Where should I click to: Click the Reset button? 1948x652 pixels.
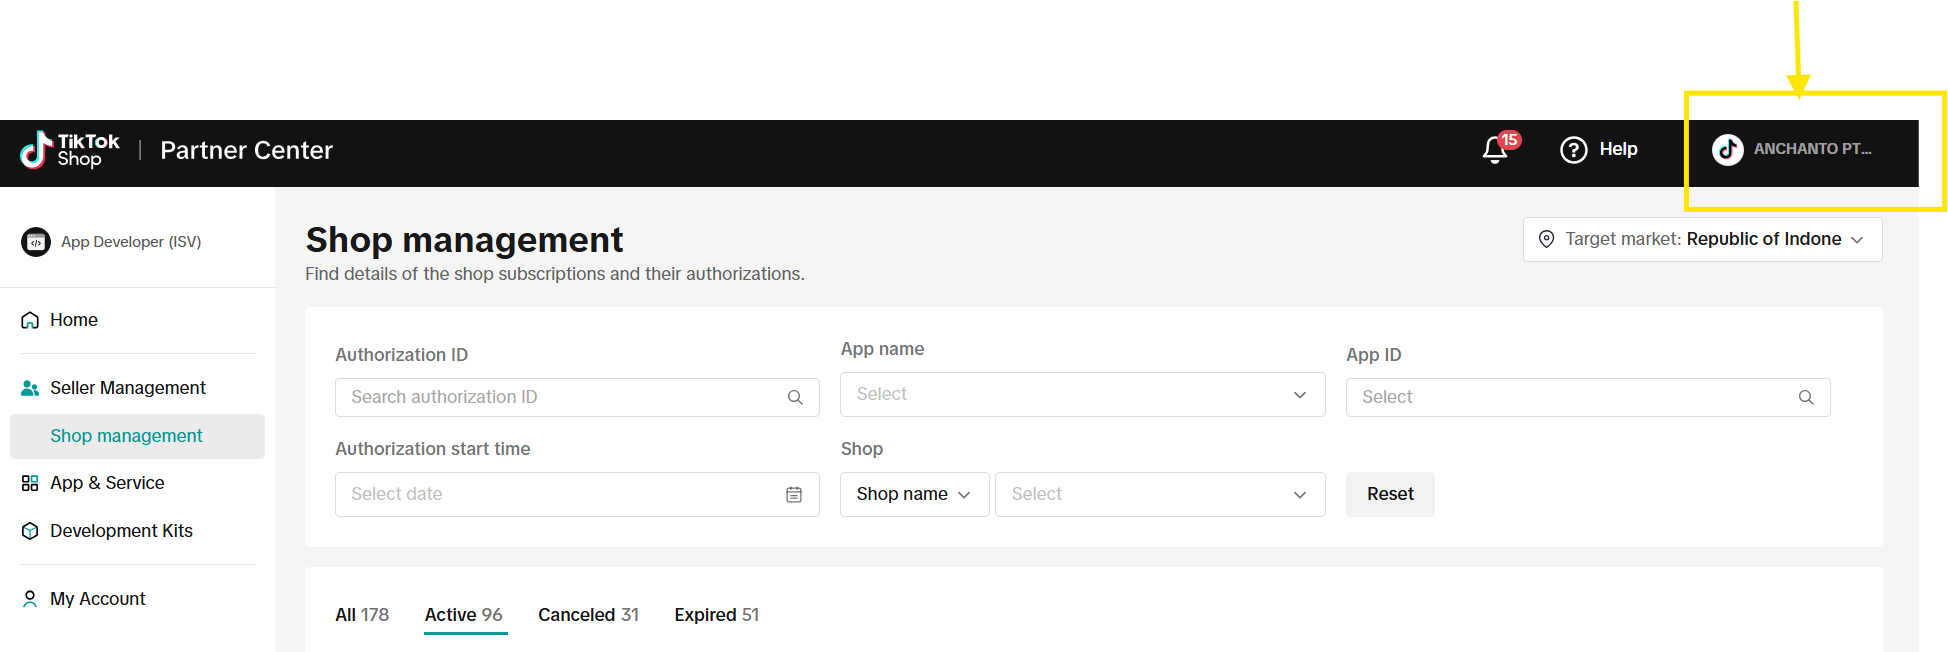point(1390,494)
